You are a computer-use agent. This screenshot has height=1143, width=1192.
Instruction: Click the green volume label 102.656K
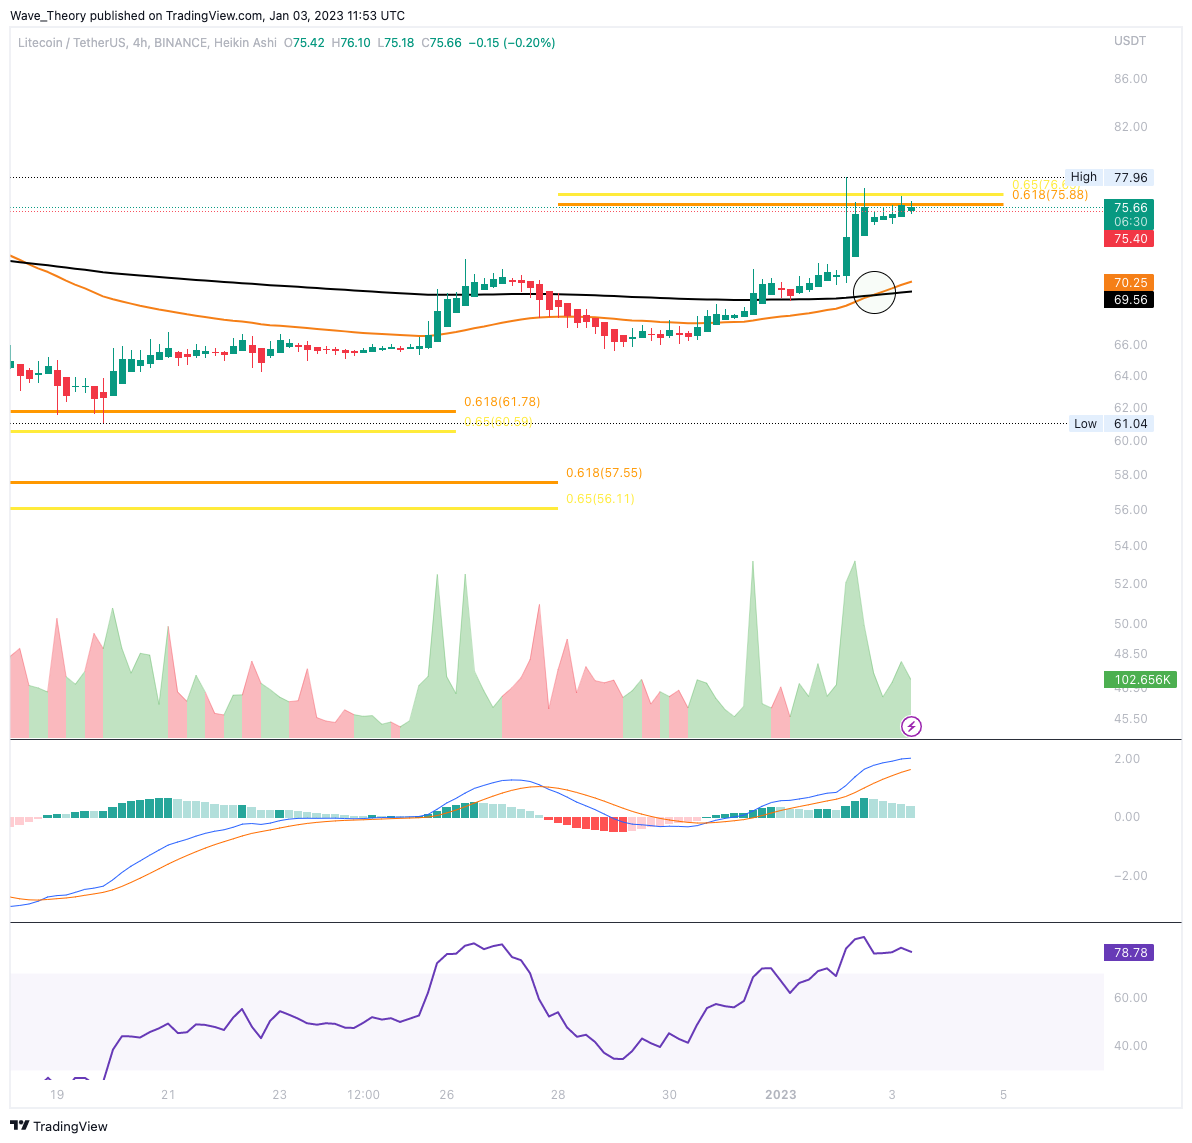pos(1140,679)
